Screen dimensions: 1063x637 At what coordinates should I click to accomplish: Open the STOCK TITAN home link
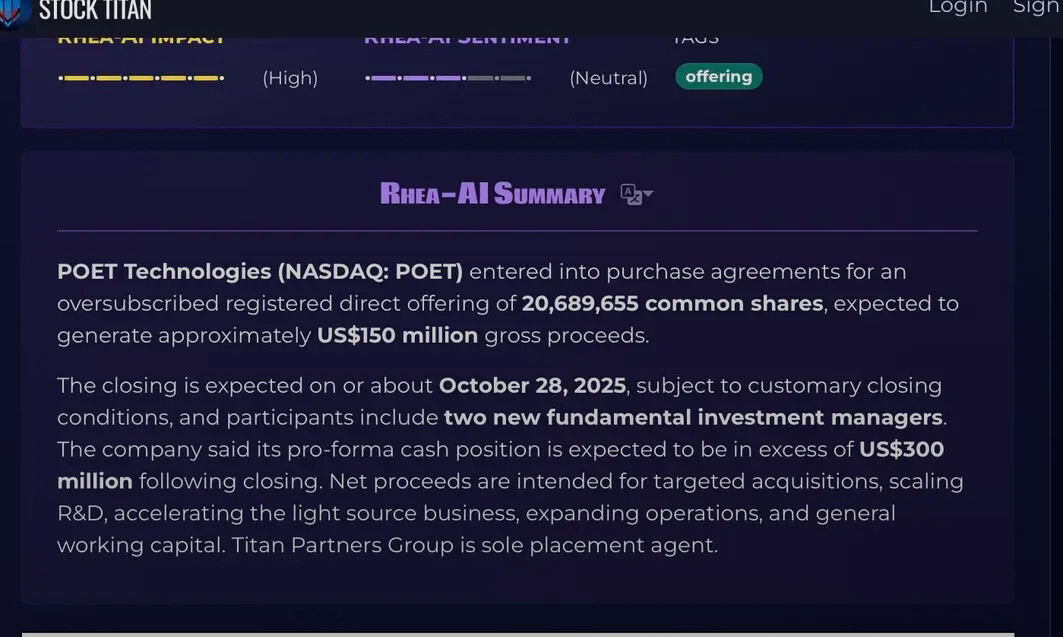click(x=95, y=11)
